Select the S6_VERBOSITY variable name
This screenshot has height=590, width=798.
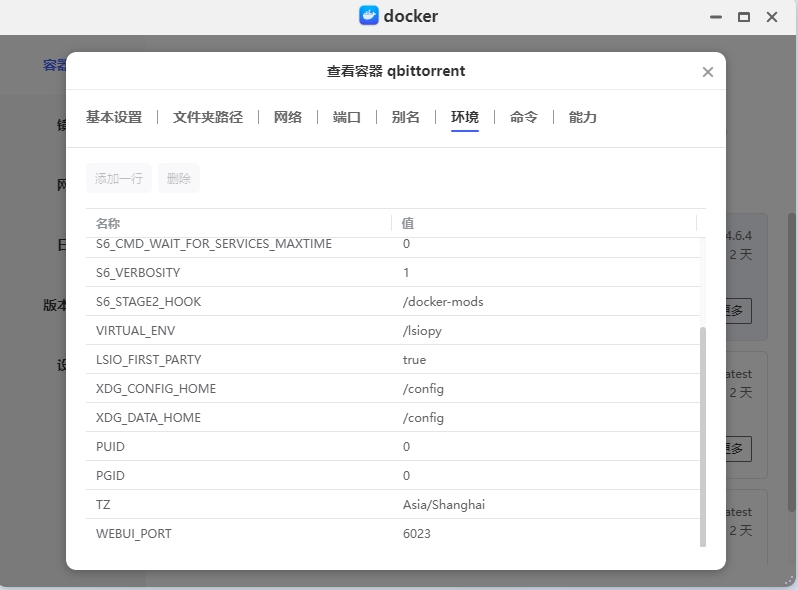(138, 273)
